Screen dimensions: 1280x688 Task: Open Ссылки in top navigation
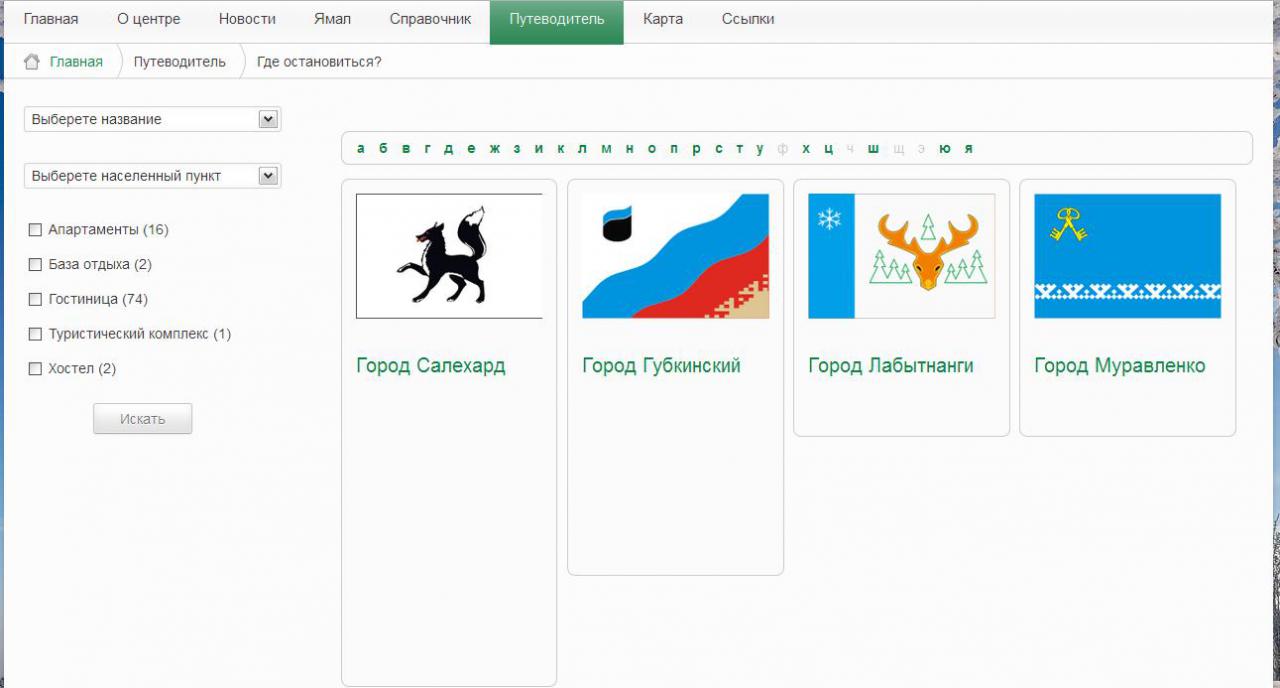(748, 19)
